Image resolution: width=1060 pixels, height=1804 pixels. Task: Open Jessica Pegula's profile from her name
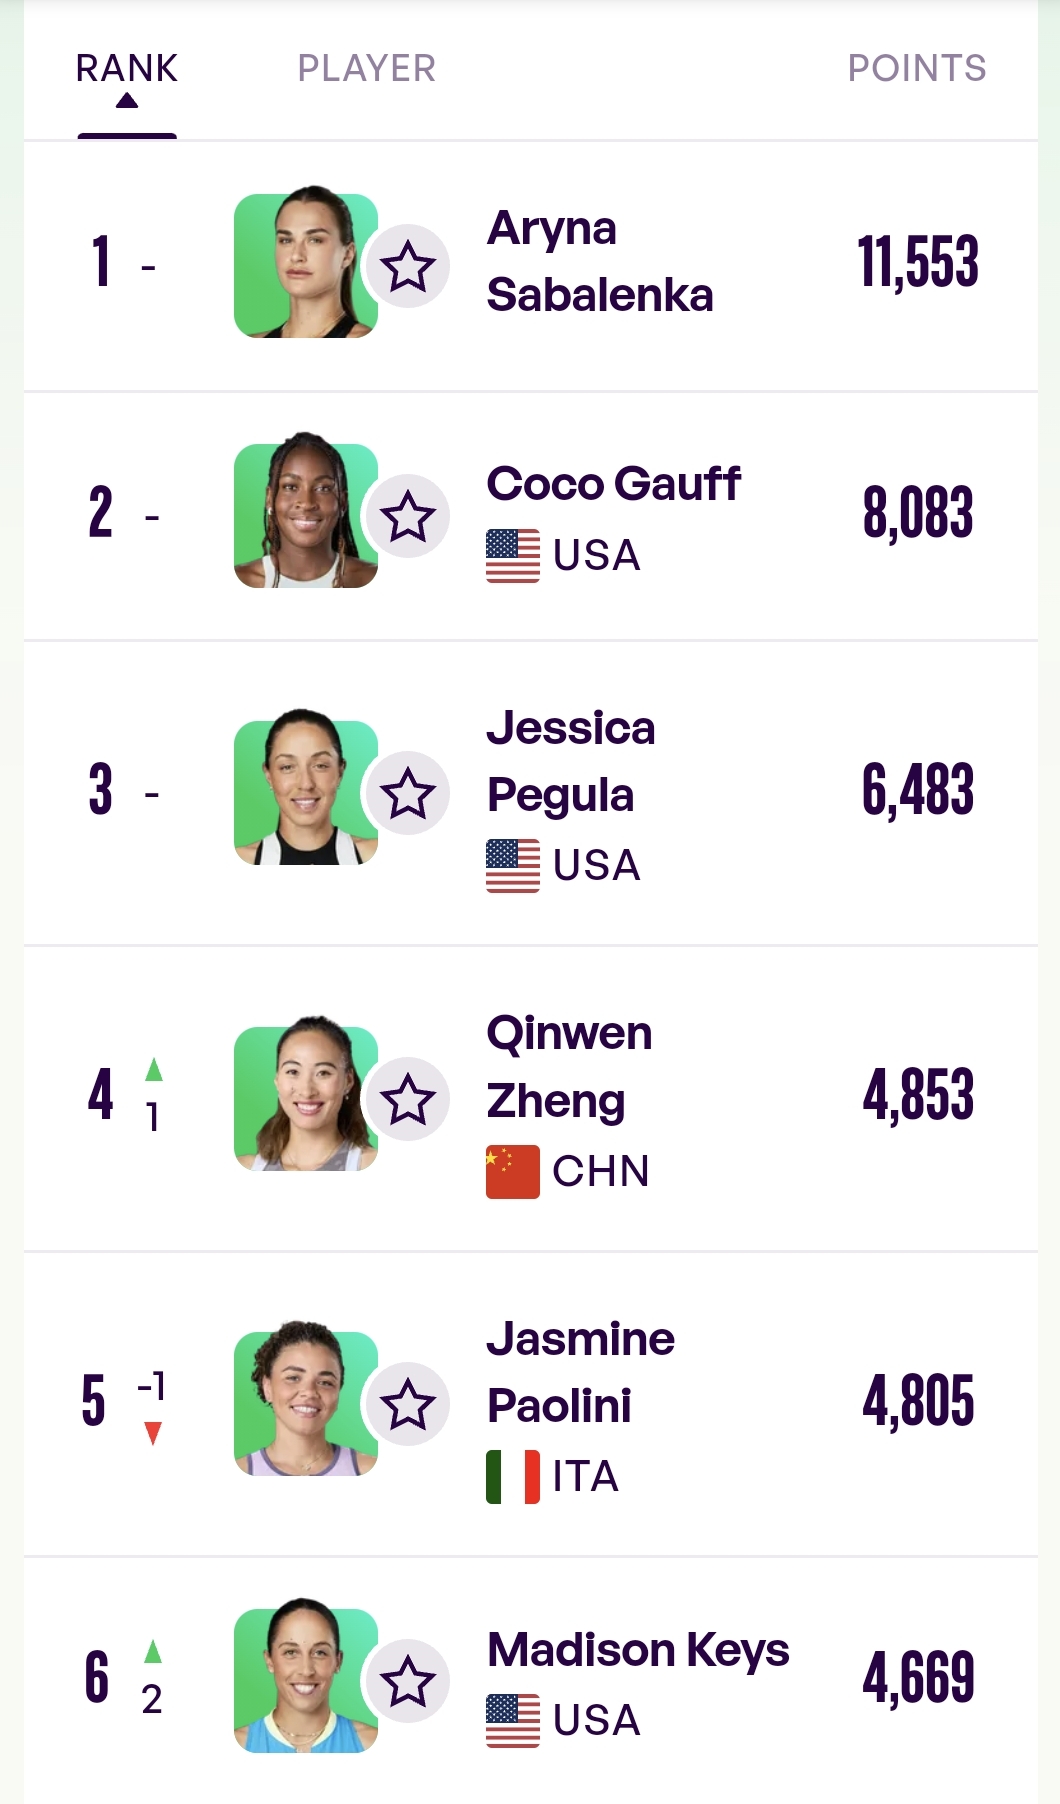click(x=571, y=761)
